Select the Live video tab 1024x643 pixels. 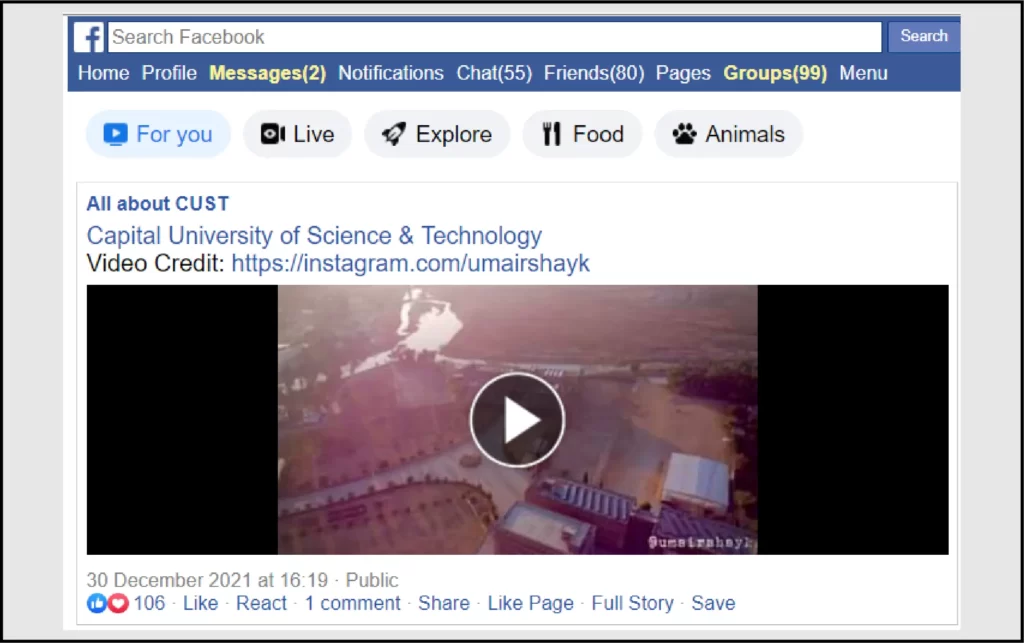pyautogui.click(x=297, y=134)
